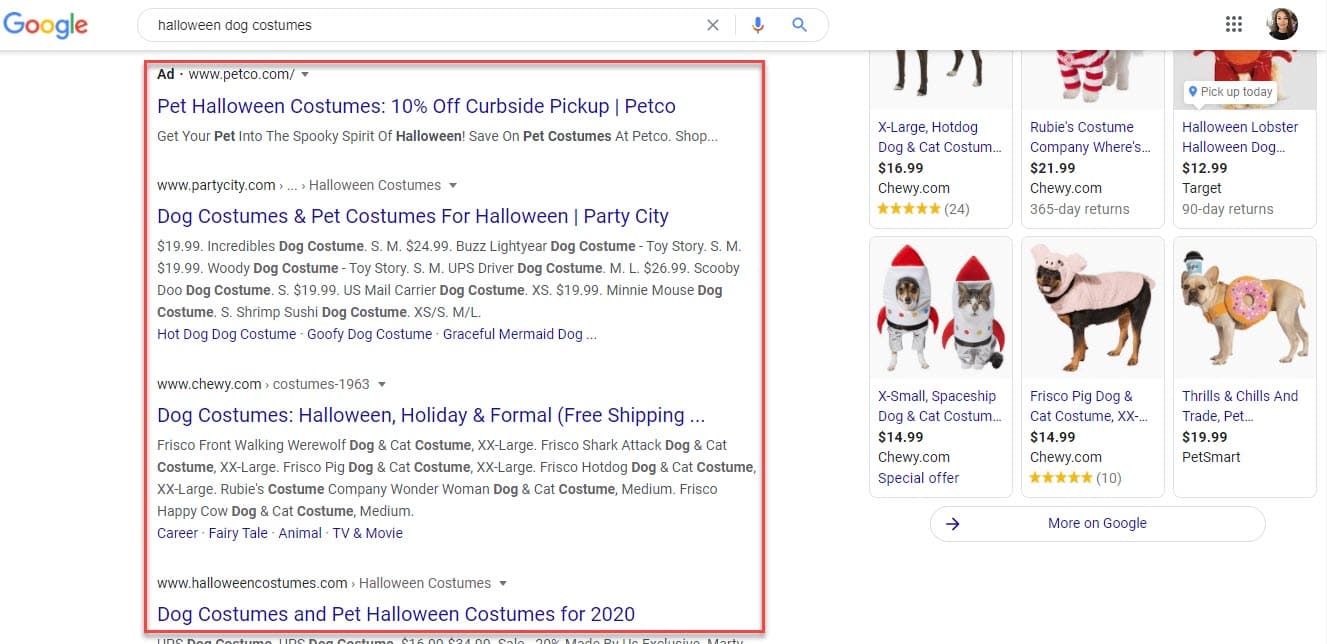
Task: Follow the Hot Dog Dog Costume sitelink
Action: [x=227, y=334]
